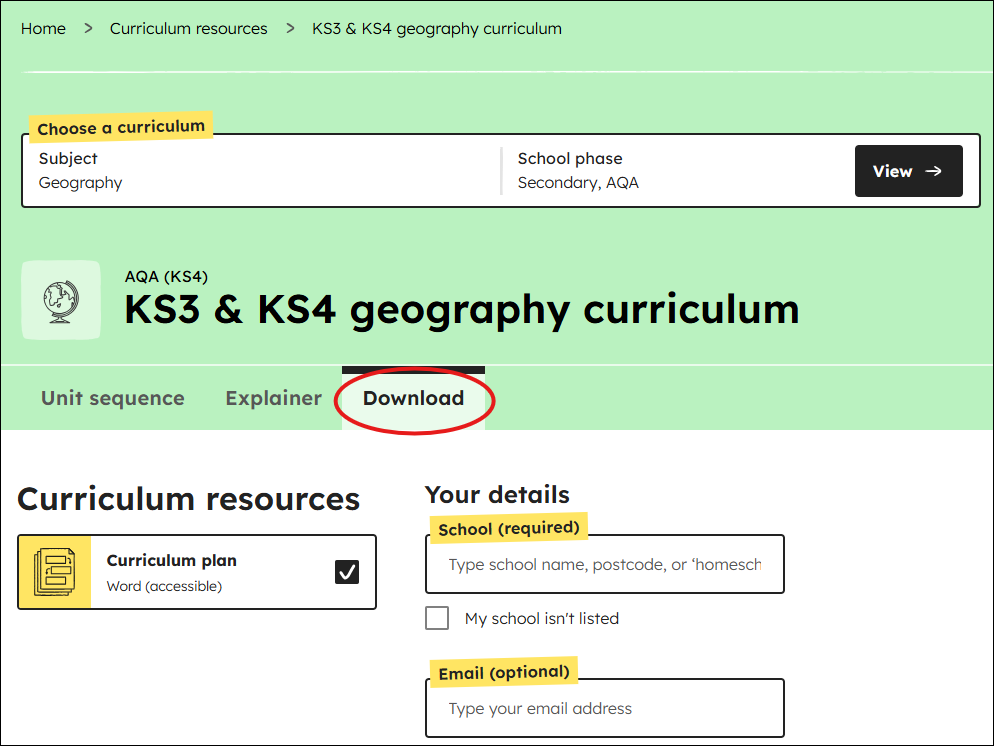Click the arrow icon in View button

point(933,171)
